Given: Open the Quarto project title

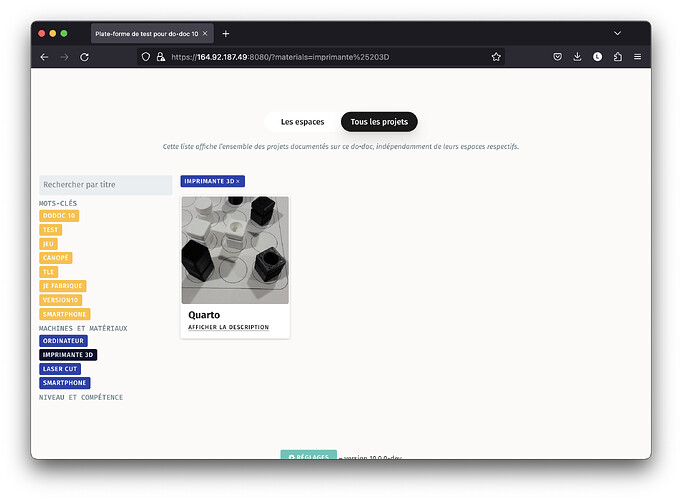Looking at the screenshot, I should [x=204, y=315].
